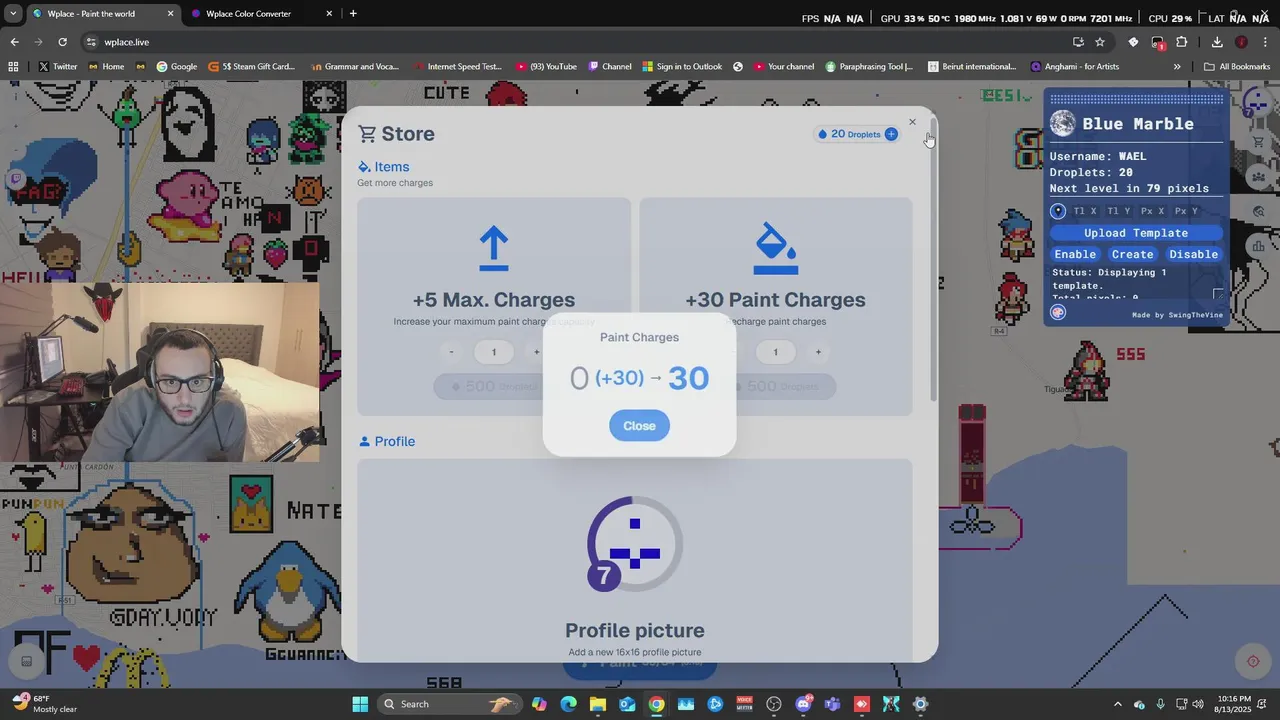Increase the Paint Charges quantity
Image resolution: width=1280 pixels, height=720 pixels.
pos(818,352)
